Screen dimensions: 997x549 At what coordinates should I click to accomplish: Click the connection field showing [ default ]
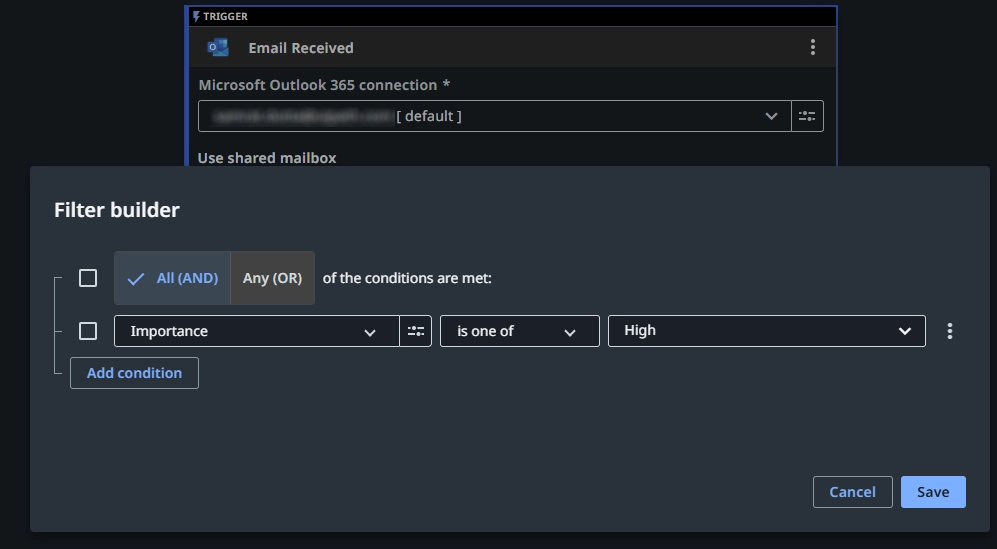pyautogui.click(x=480, y=116)
